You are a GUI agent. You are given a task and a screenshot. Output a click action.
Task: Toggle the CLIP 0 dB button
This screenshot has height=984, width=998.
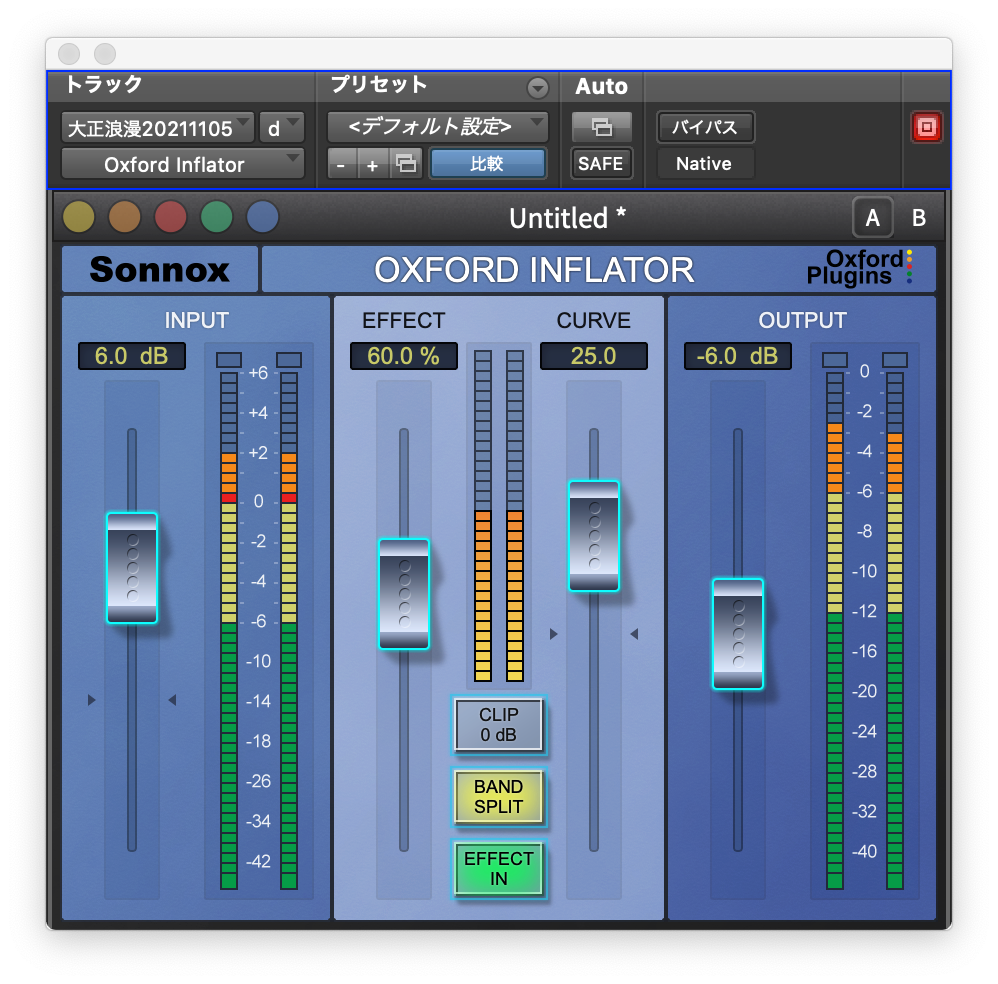(499, 725)
